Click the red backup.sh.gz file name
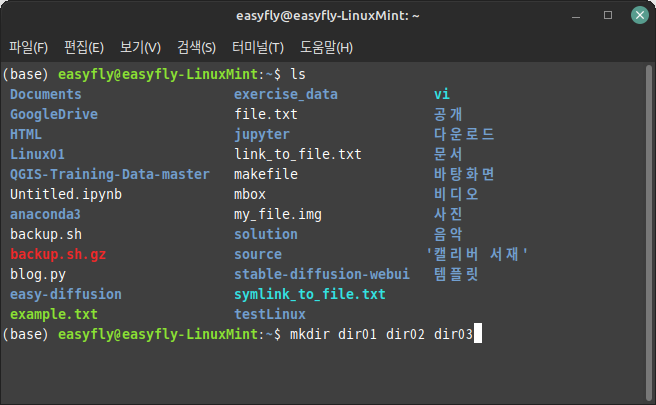656x405 pixels. 58,254
